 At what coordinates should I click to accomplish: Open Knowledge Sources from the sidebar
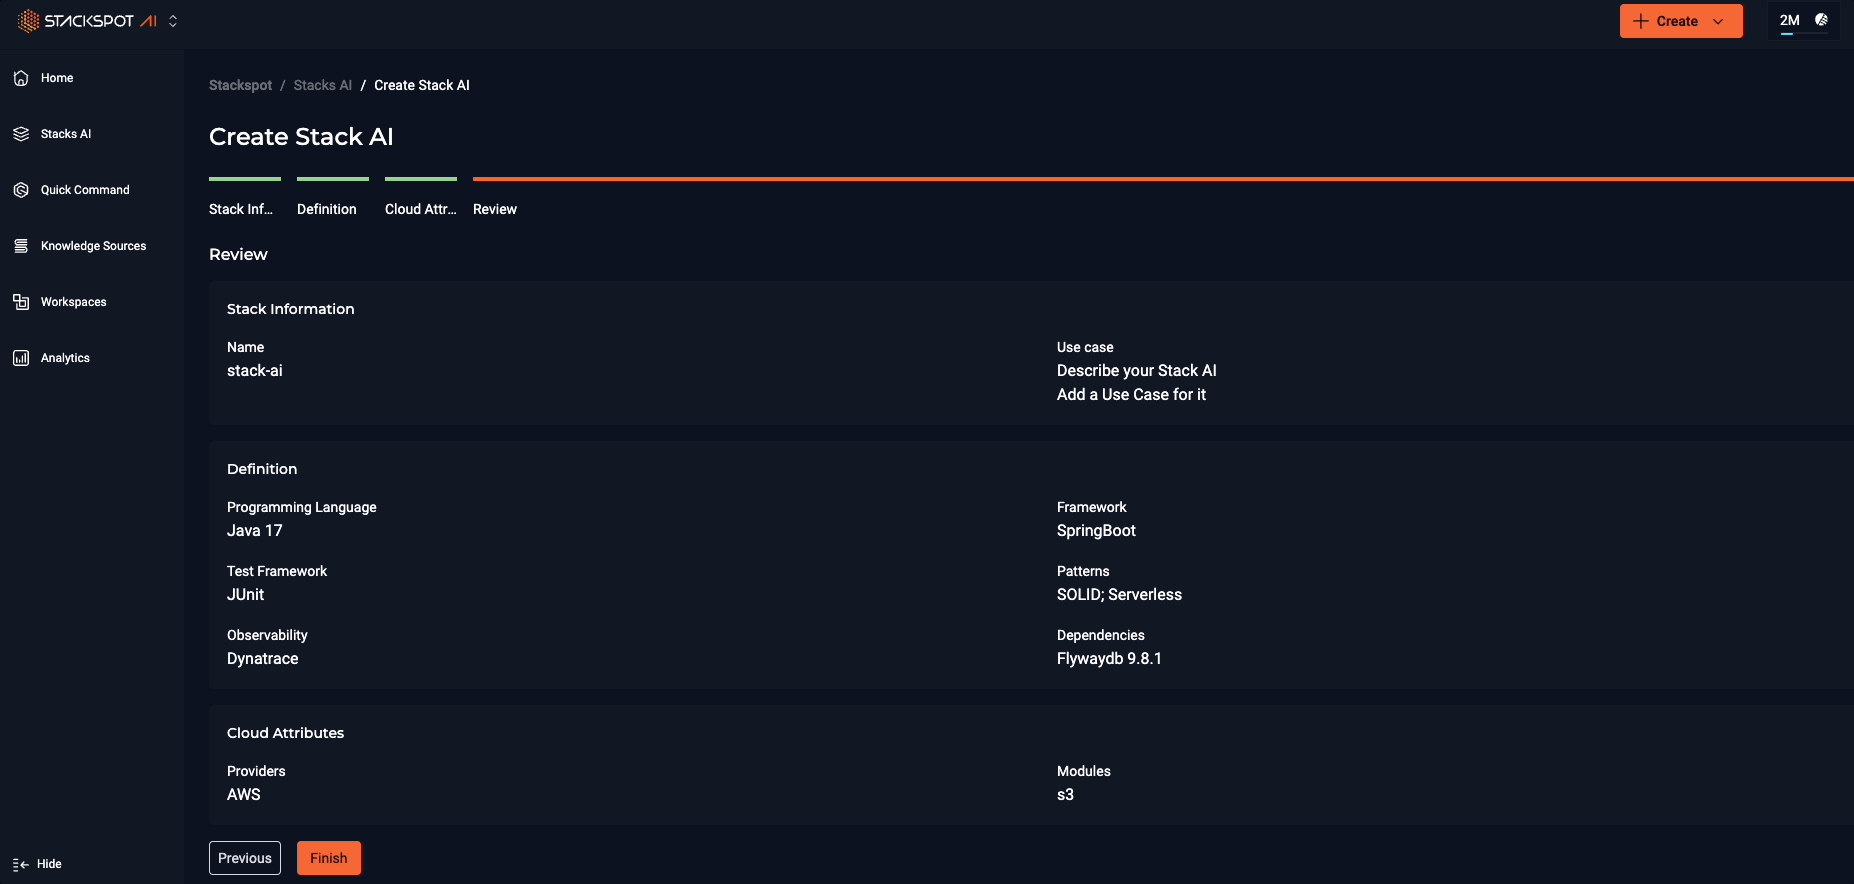tap(93, 245)
